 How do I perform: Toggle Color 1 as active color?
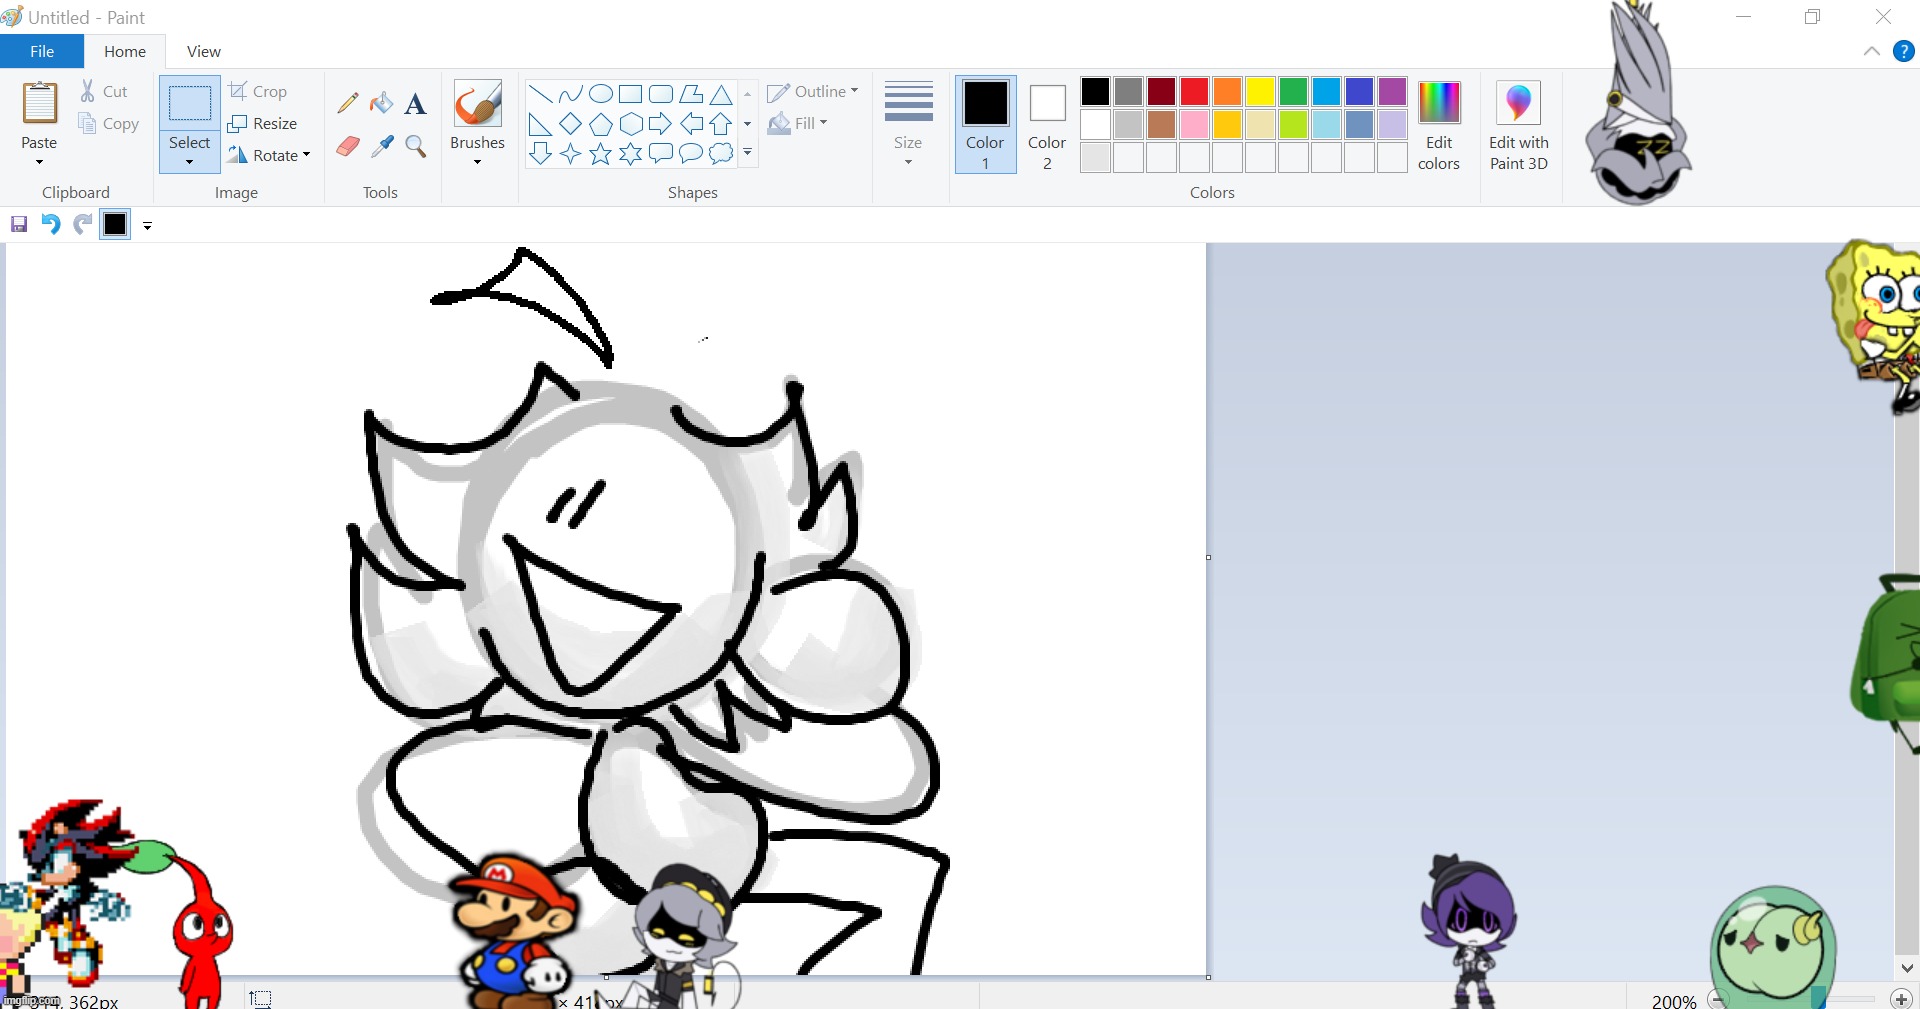[985, 124]
